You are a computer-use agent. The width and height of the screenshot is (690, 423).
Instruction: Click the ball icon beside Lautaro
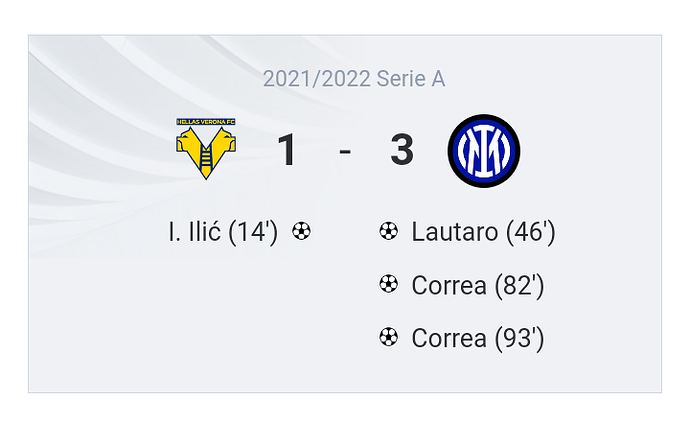pos(389,232)
